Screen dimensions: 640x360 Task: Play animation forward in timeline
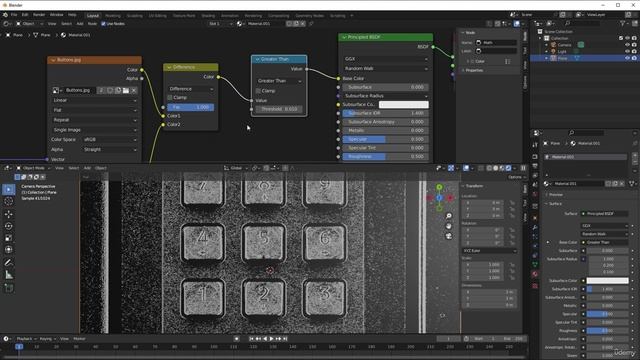pyautogui.click(x=271, y=339)
